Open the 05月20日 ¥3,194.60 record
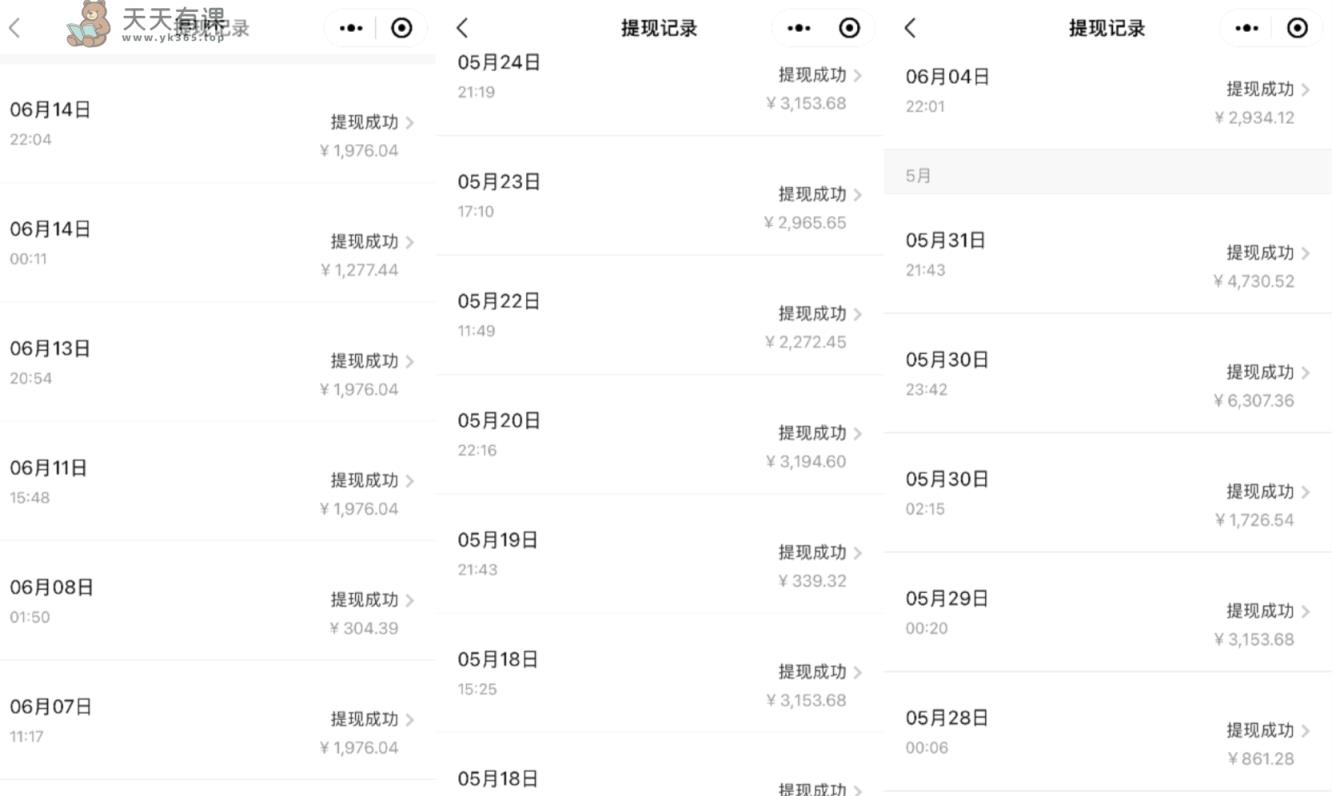The image size is (1332, 796). coord(660,435)
